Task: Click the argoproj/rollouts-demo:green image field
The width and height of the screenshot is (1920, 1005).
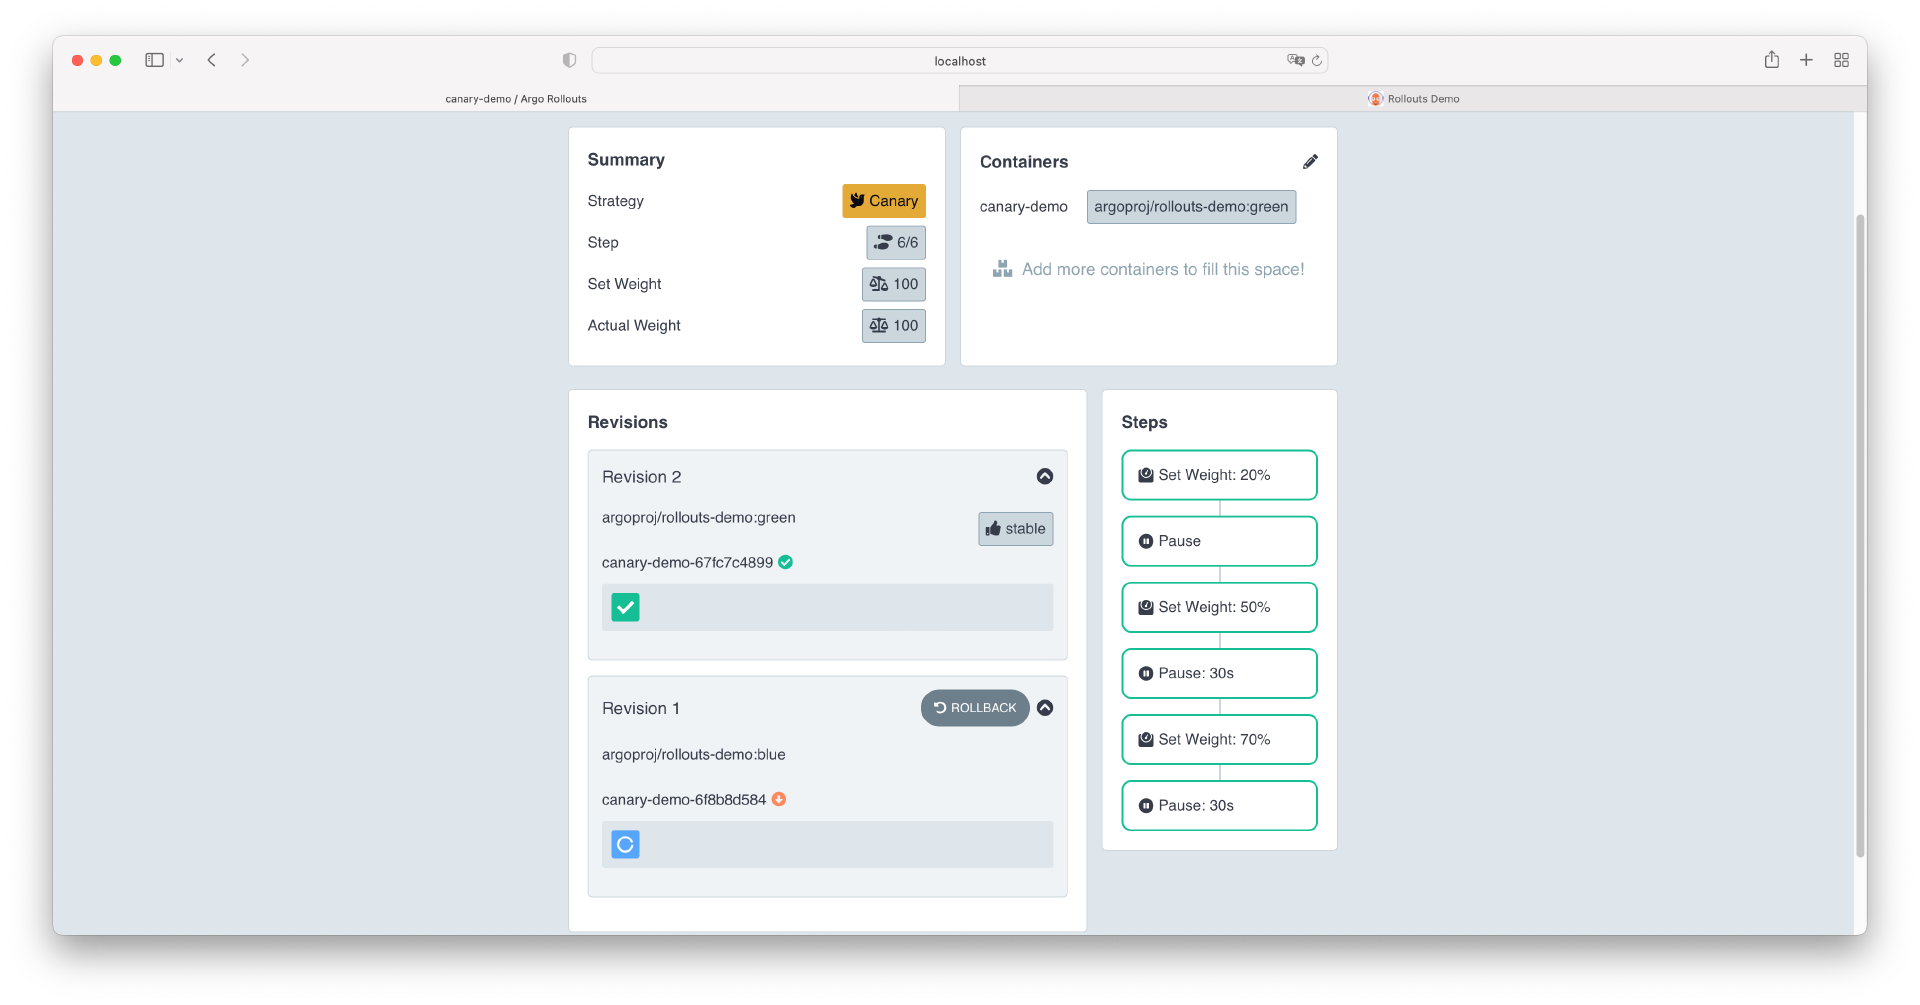Action: click(x=1191, y=207)
